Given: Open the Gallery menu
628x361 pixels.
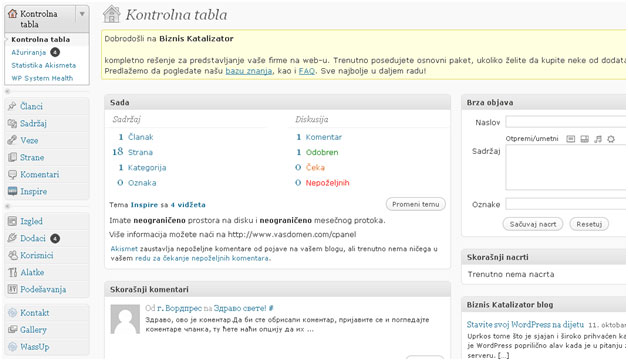Looking at the screenshot, I should point(33,330).
